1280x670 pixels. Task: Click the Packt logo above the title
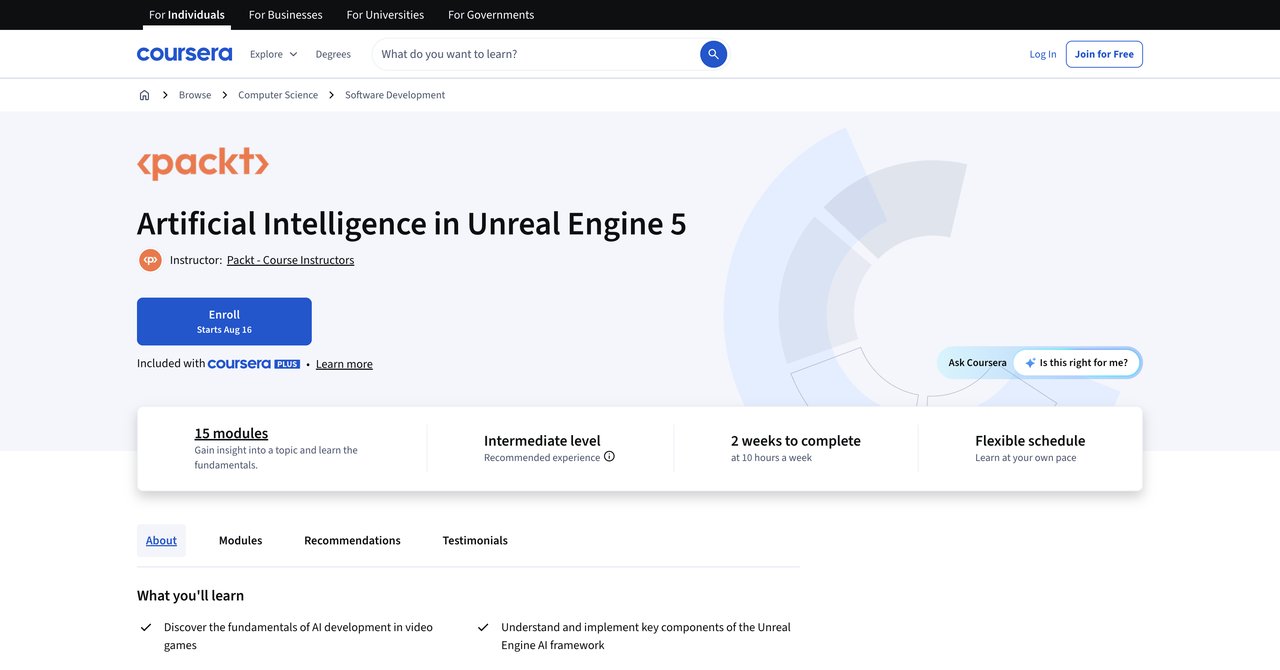pos(203,164)
